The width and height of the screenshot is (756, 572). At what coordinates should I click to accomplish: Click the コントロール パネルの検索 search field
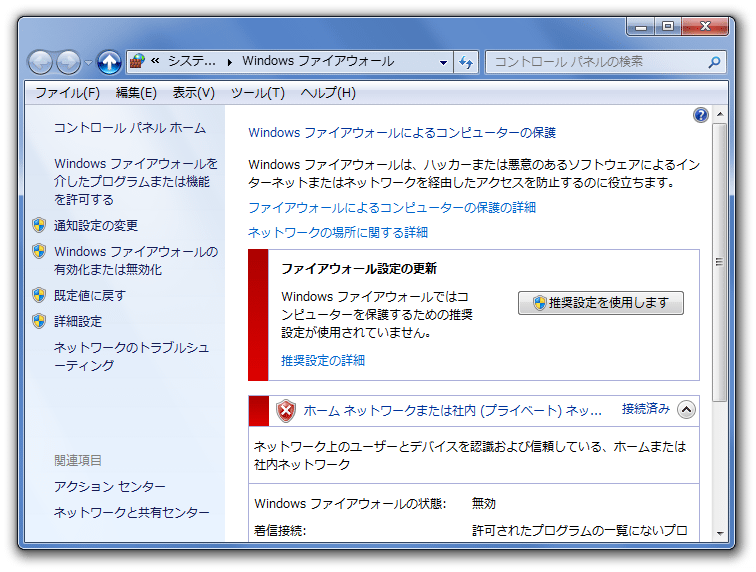coord(606,62)
